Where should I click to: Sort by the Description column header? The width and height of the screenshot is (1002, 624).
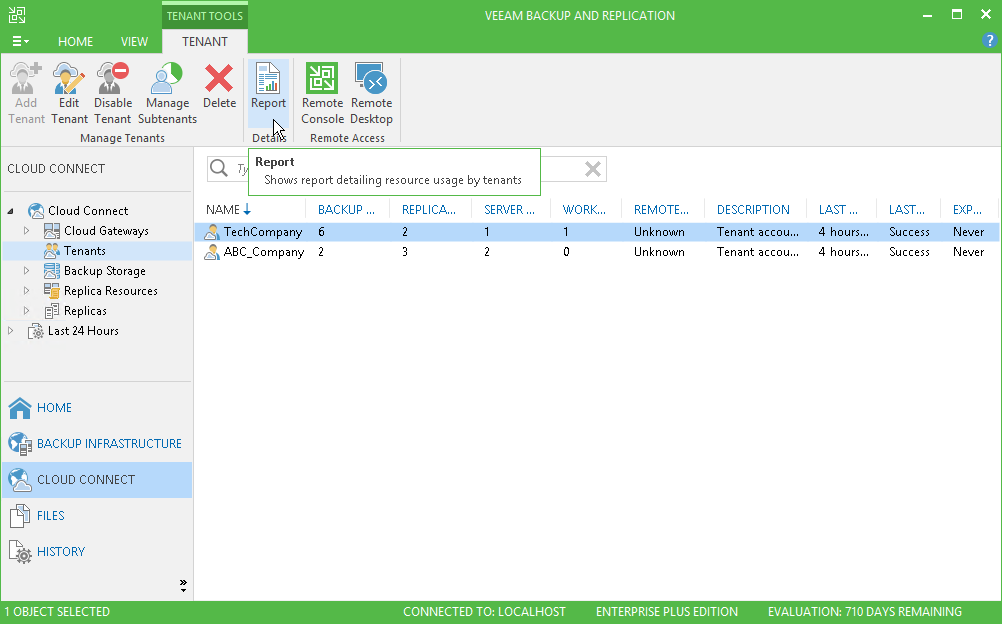click(x=753, y=210)
